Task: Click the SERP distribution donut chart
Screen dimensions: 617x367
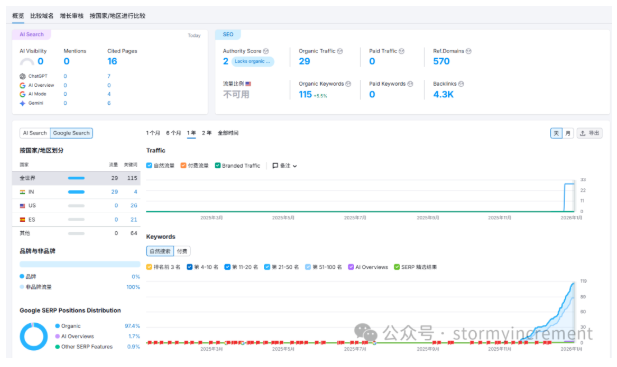Action: [33, 336]
